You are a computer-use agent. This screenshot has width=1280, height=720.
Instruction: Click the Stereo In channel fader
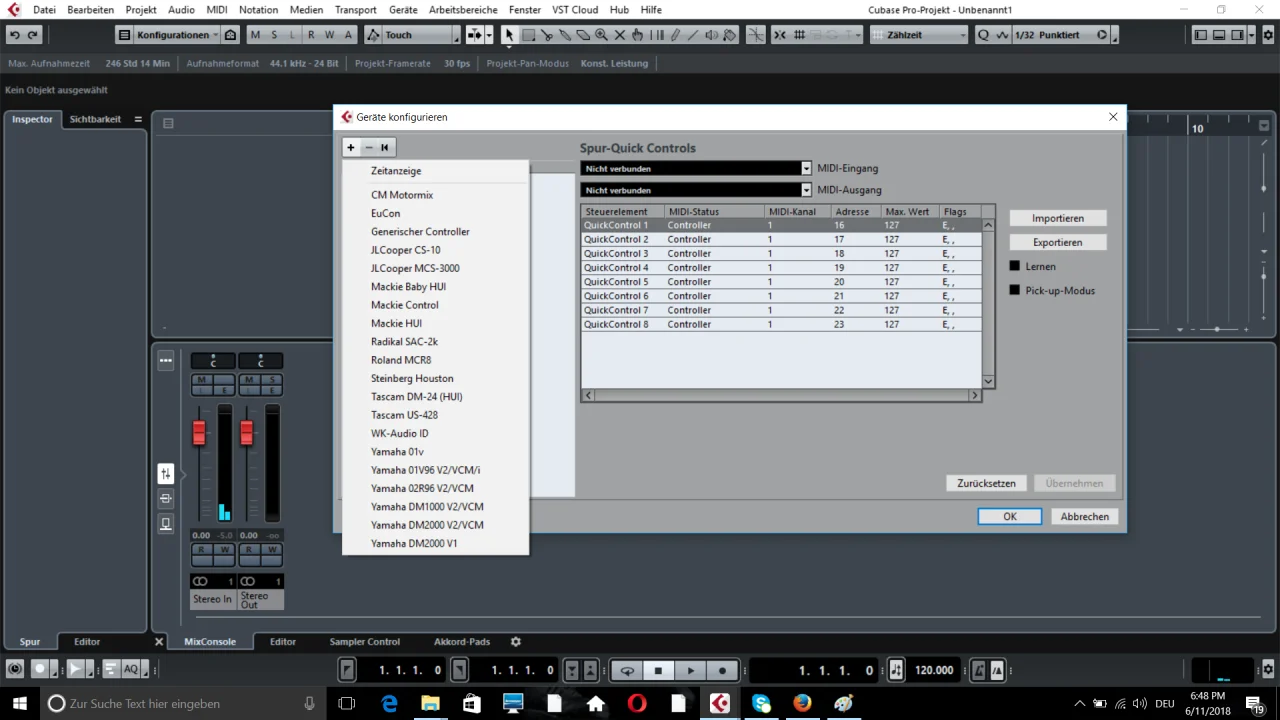tap(199, 432)
